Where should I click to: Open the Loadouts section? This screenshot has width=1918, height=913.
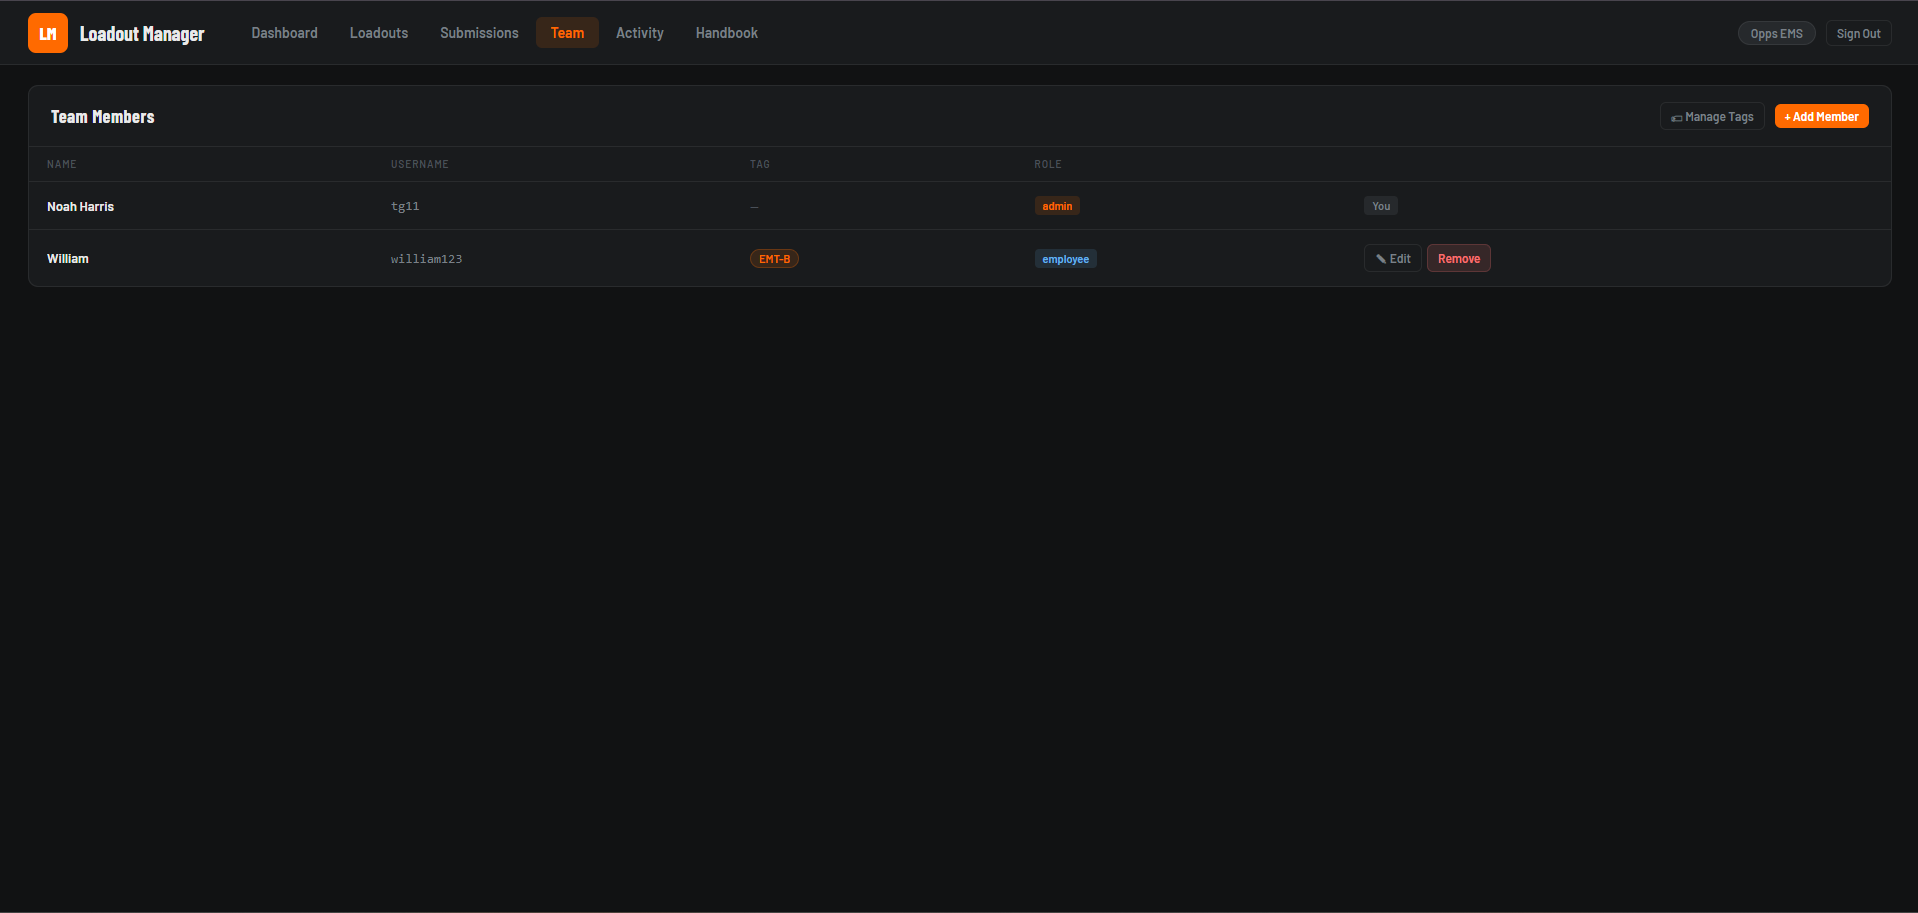click(379, 32)
